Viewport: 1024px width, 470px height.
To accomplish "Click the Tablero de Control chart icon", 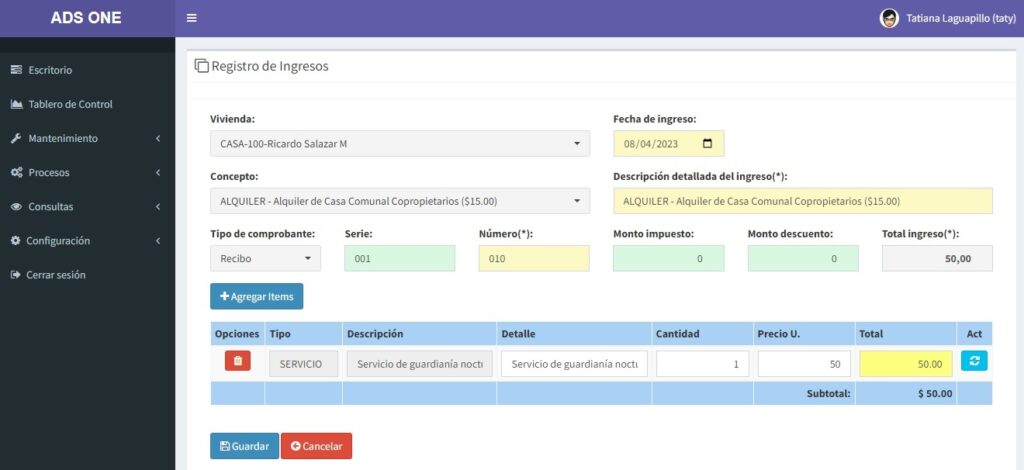I will point(16,104).
